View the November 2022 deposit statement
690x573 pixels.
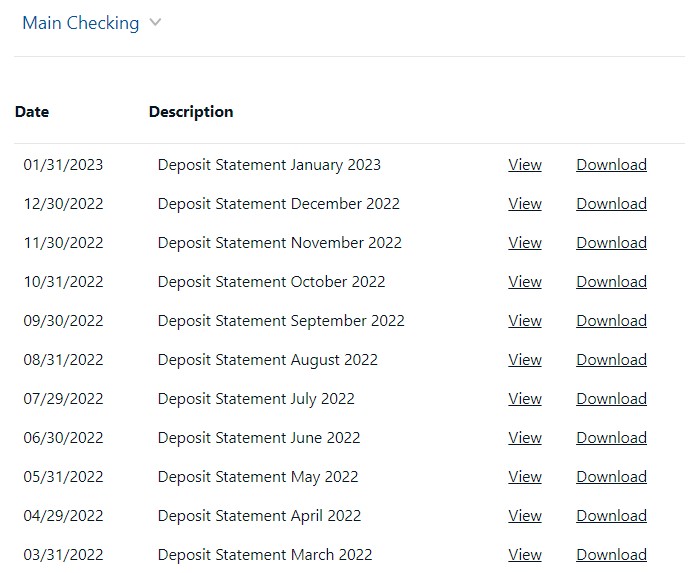525,242
